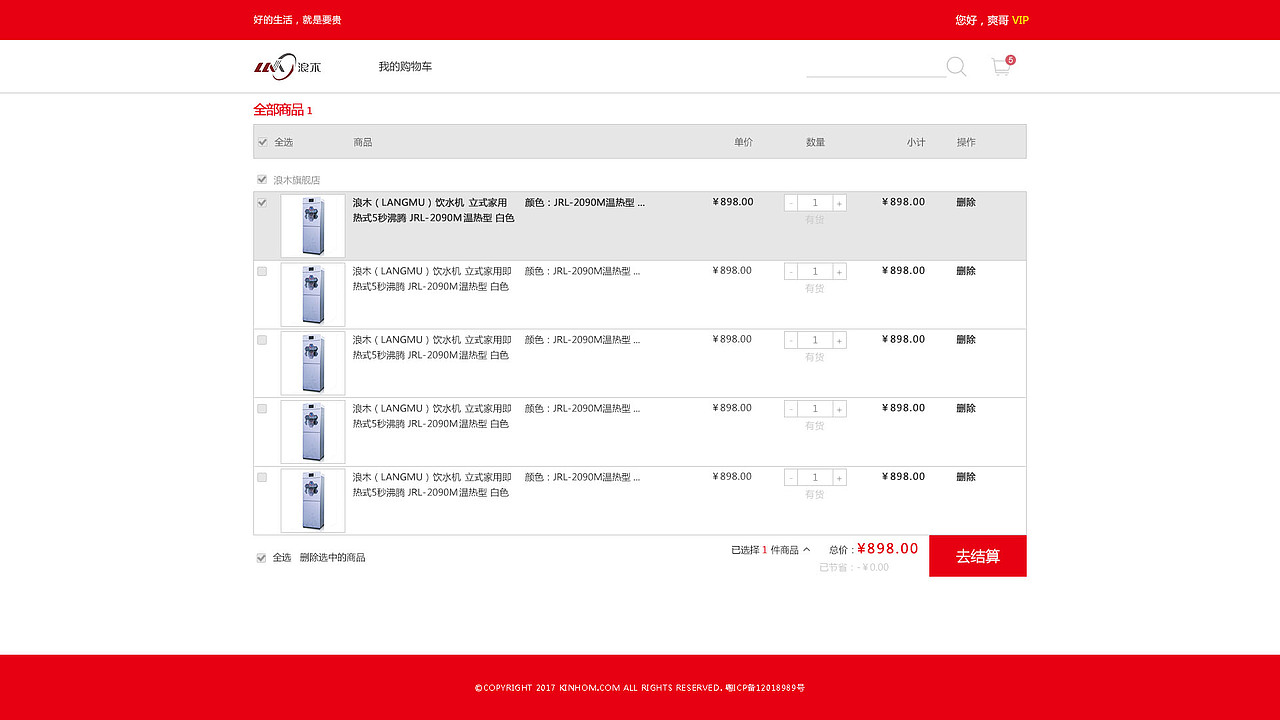The height and width of the screenshot is (720, 1280).
Task: Click inside the search input field
Action: (876, 67)
